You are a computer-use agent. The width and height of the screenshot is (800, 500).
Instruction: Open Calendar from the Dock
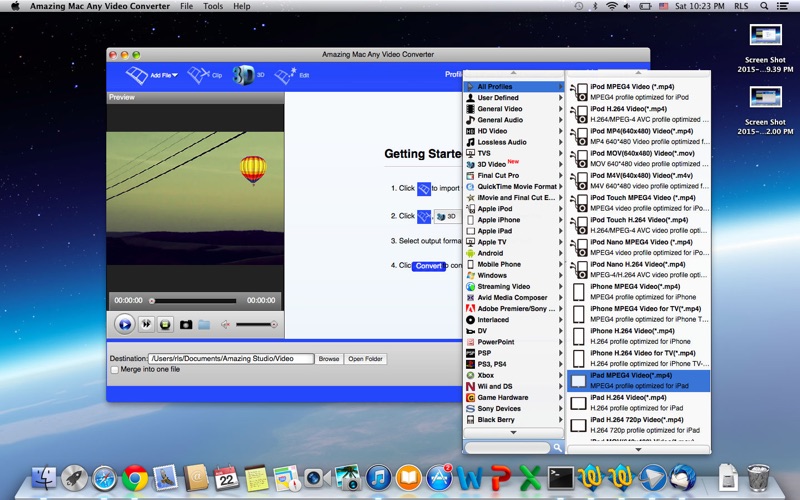tap(226, 479)
